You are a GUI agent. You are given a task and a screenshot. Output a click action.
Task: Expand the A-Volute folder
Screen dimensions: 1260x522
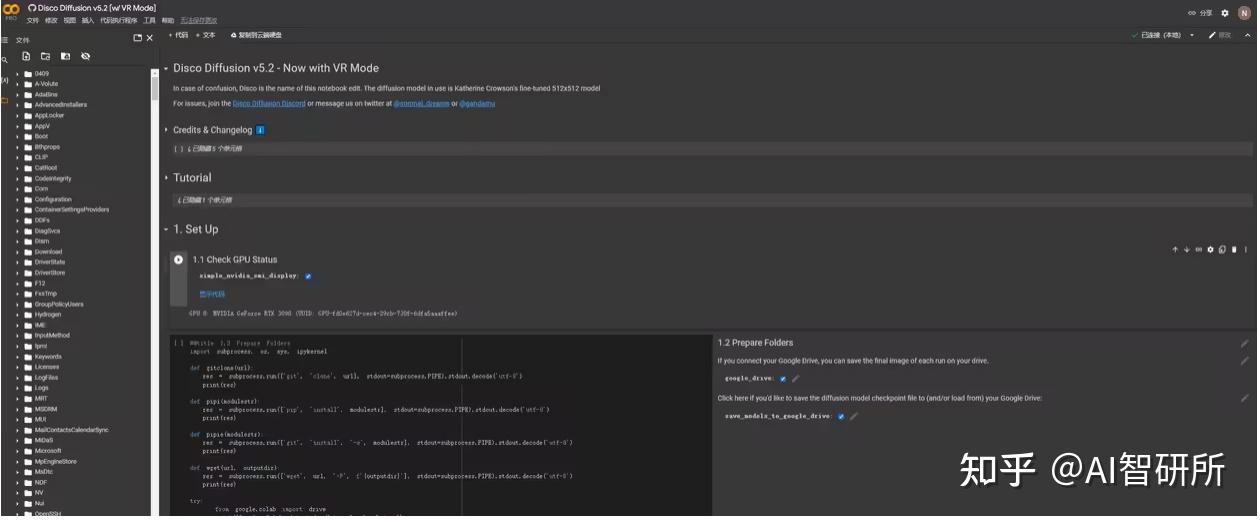point(17,84)
